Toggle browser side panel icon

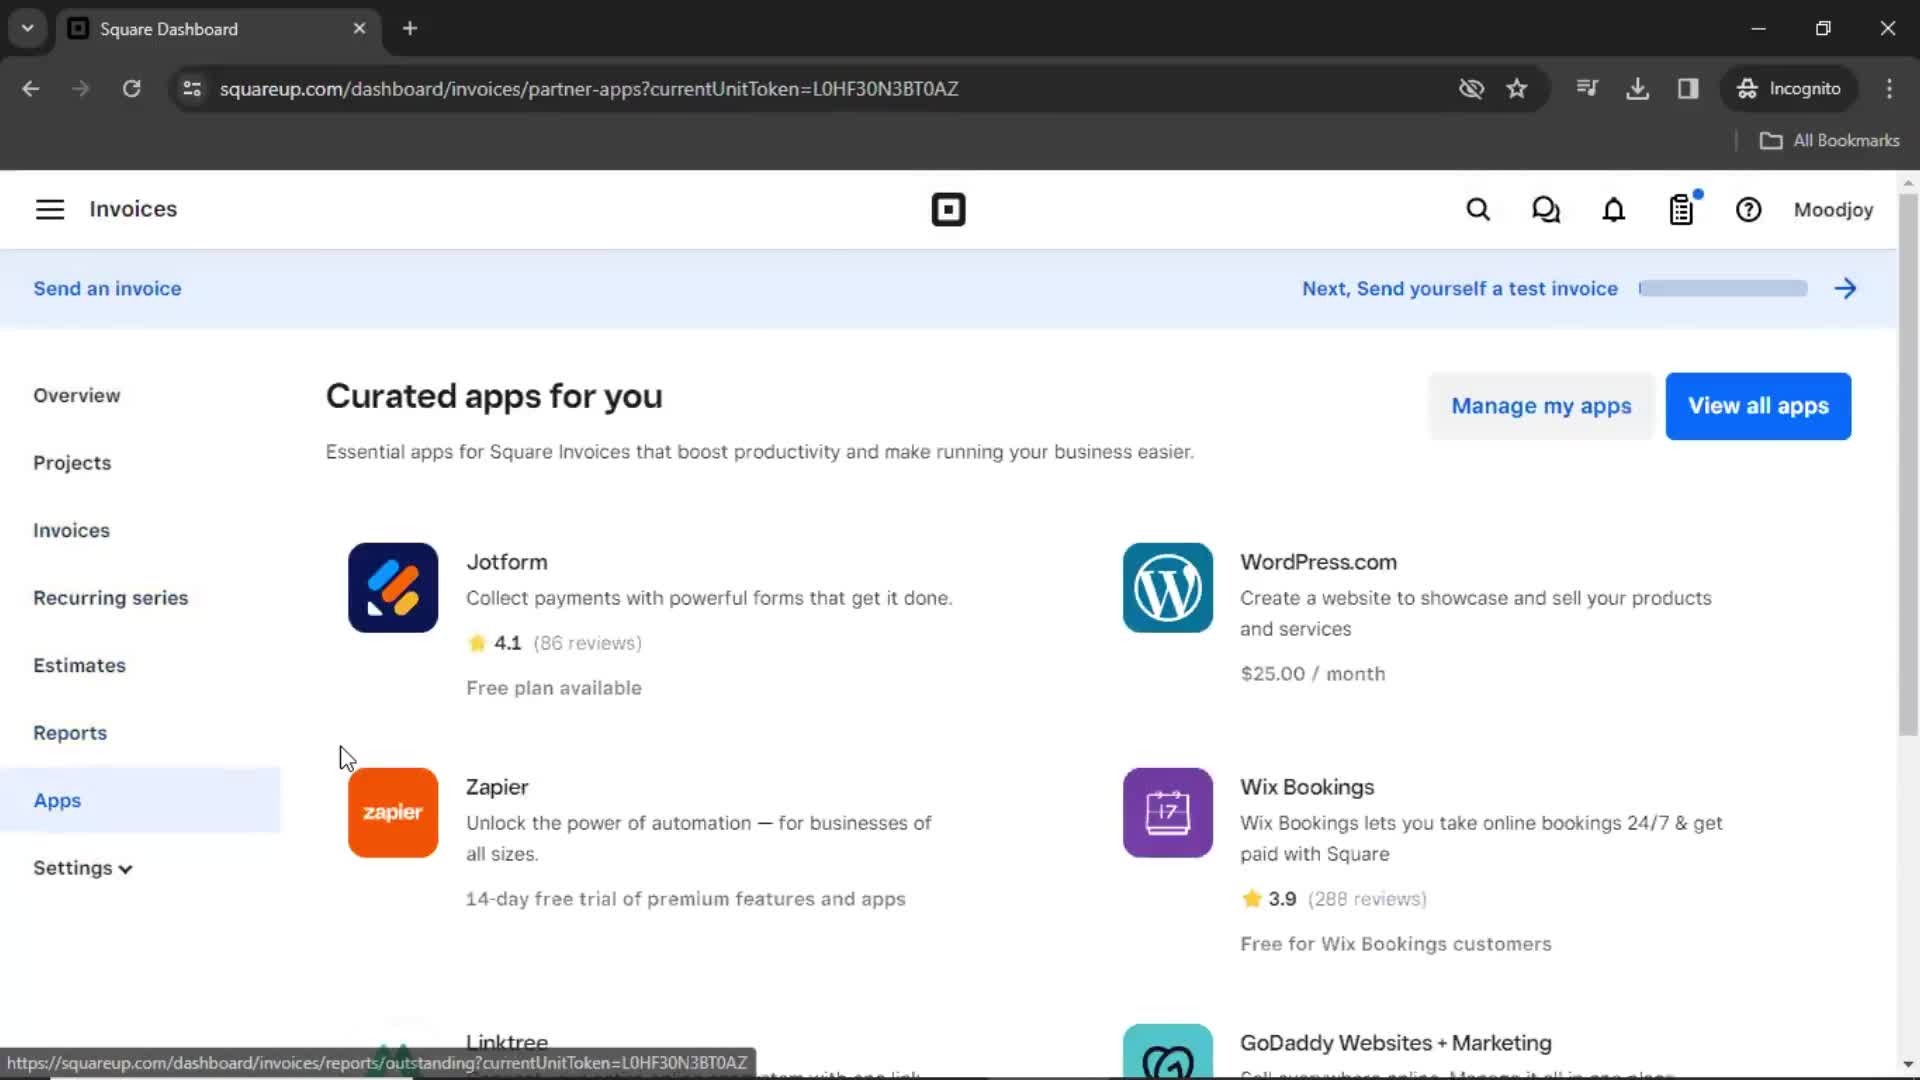(x=1688, y=89)
